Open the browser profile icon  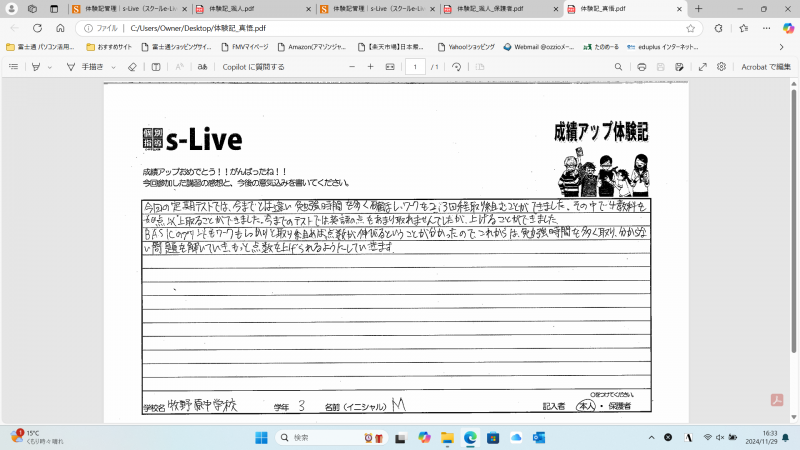coord(11,9)
